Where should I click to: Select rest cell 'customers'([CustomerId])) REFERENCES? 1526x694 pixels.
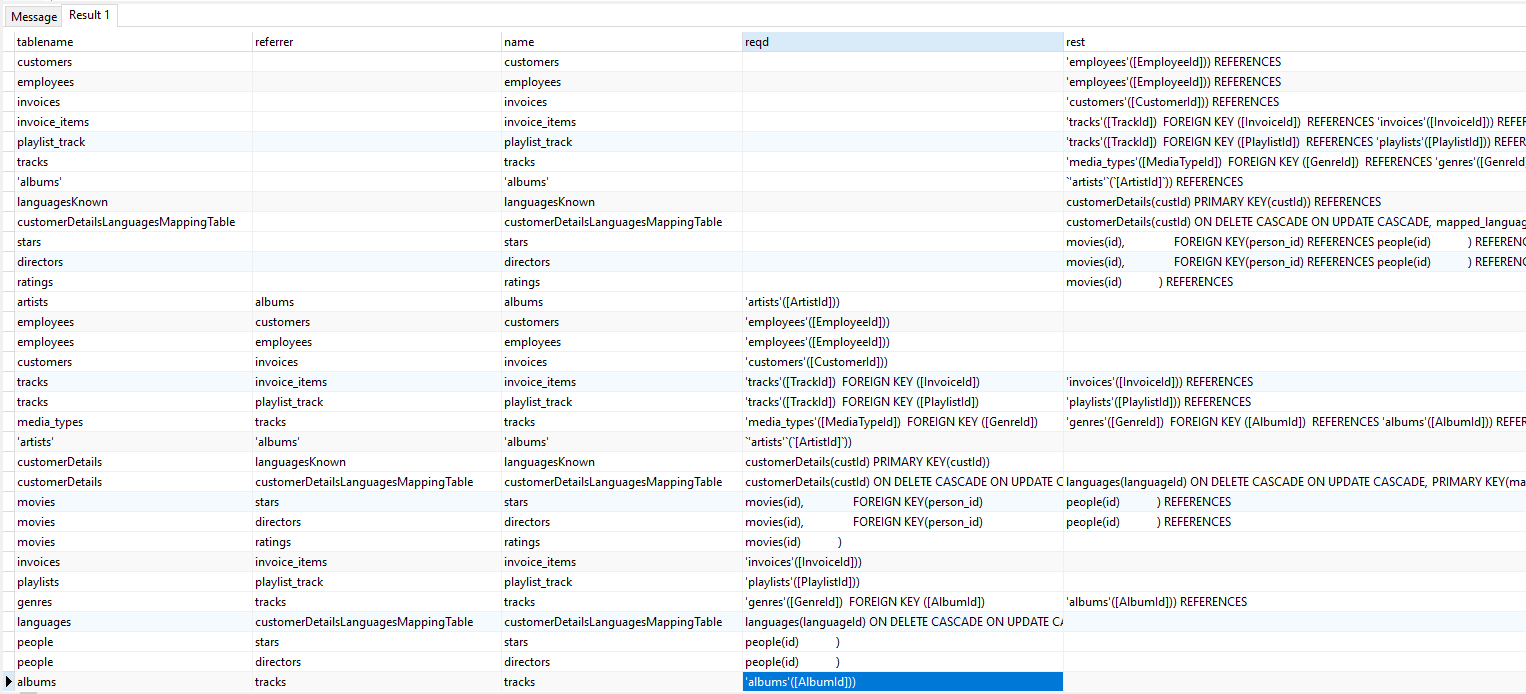[x=1294, y=102]
